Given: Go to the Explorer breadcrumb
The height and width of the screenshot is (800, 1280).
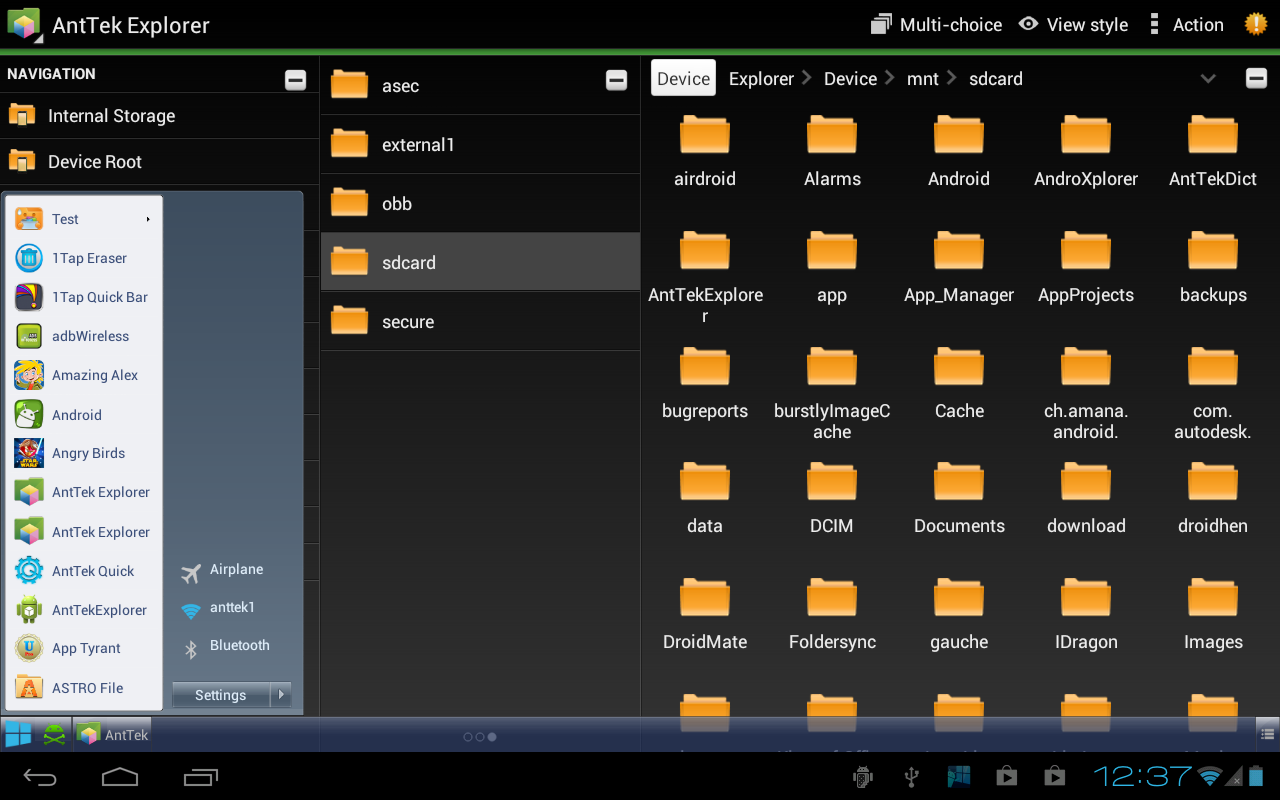Looking at the screenshot, I should pyautogui.click(x=761, y=79).
